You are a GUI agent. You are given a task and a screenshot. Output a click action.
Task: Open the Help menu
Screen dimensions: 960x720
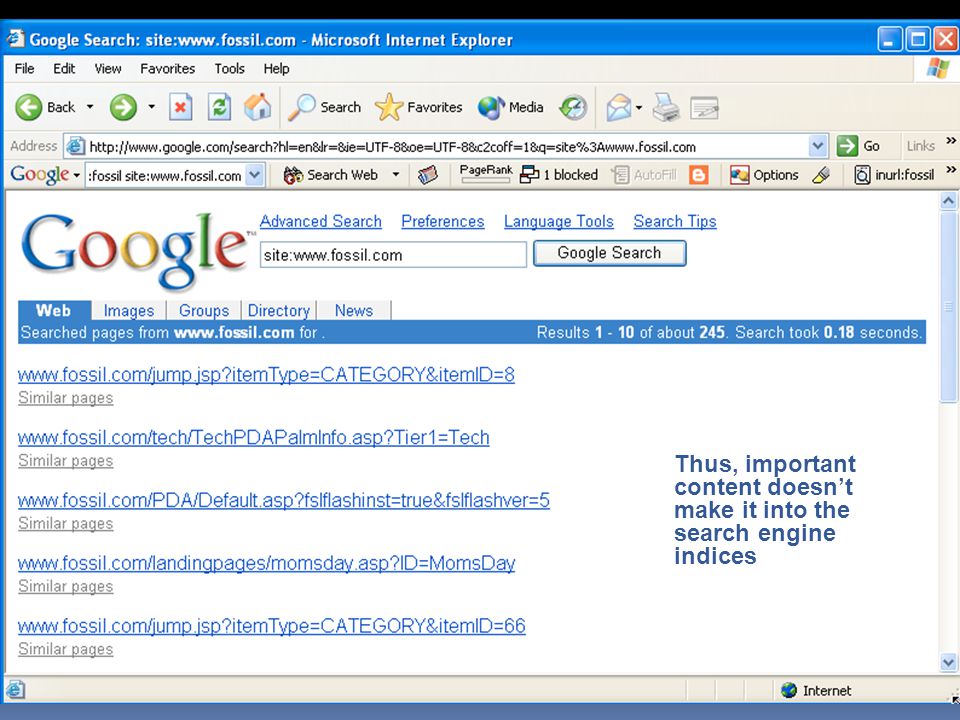[x=276, y=69]
